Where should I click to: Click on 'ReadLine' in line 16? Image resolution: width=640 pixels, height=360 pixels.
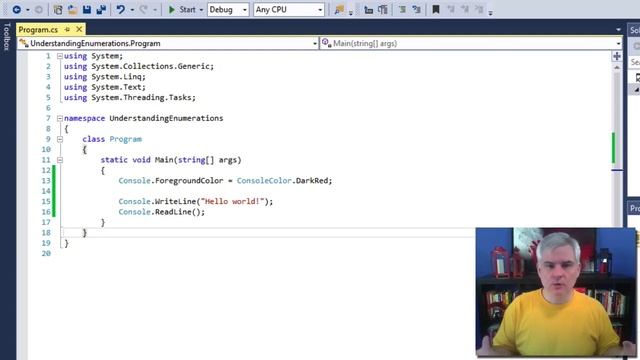(x=173, y=212)
